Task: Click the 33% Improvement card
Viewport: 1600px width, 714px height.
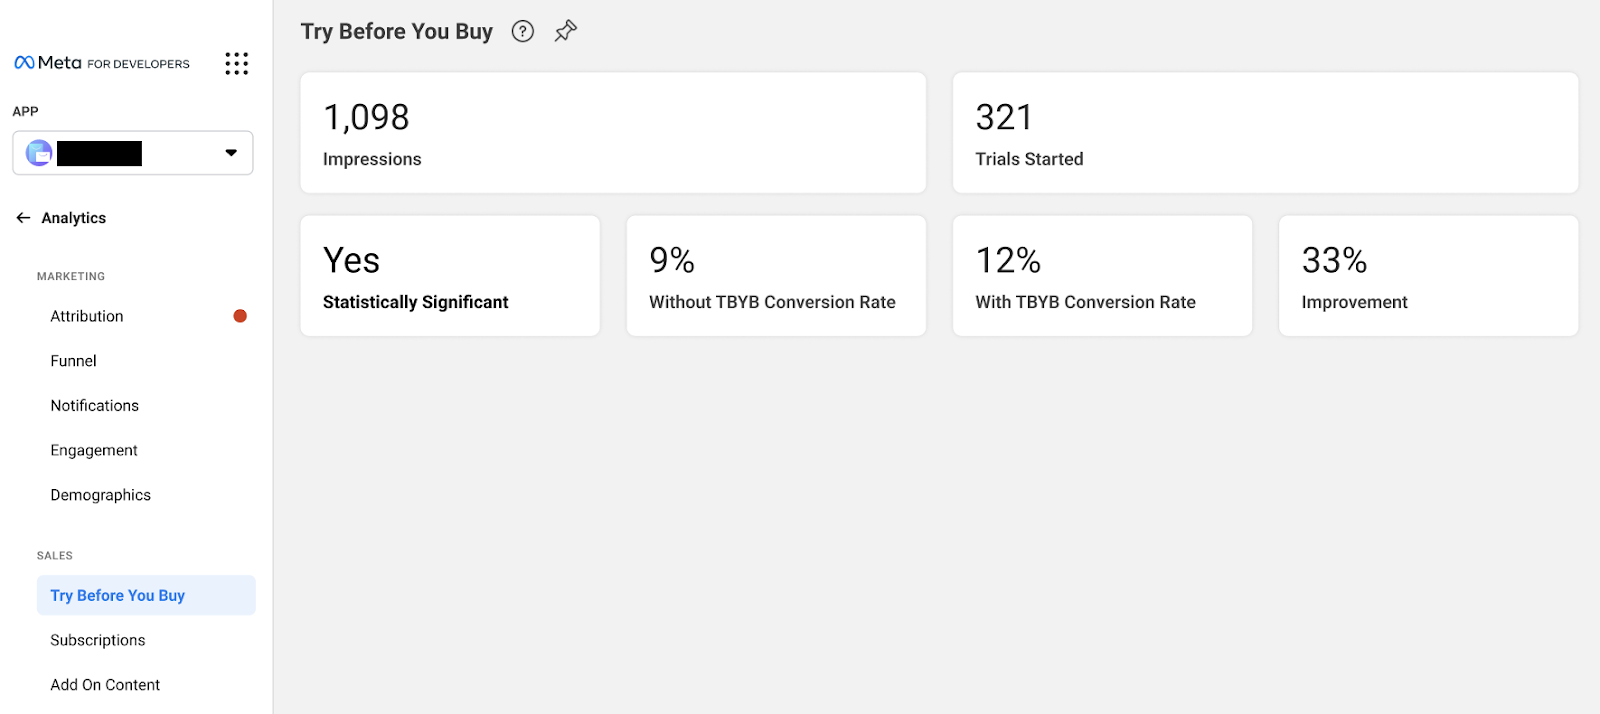Action: 1428,276
